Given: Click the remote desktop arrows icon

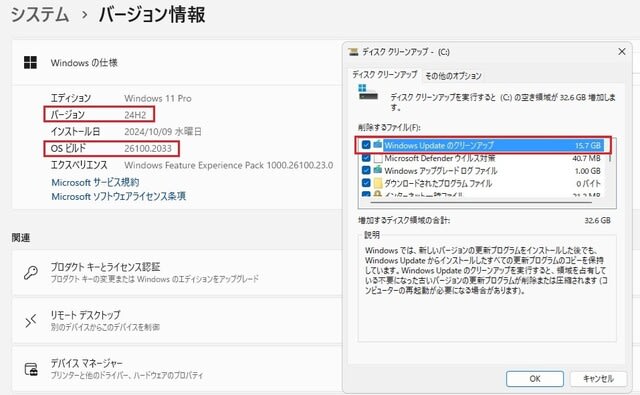Looking at the screenshot, I should tap(31, 321).
